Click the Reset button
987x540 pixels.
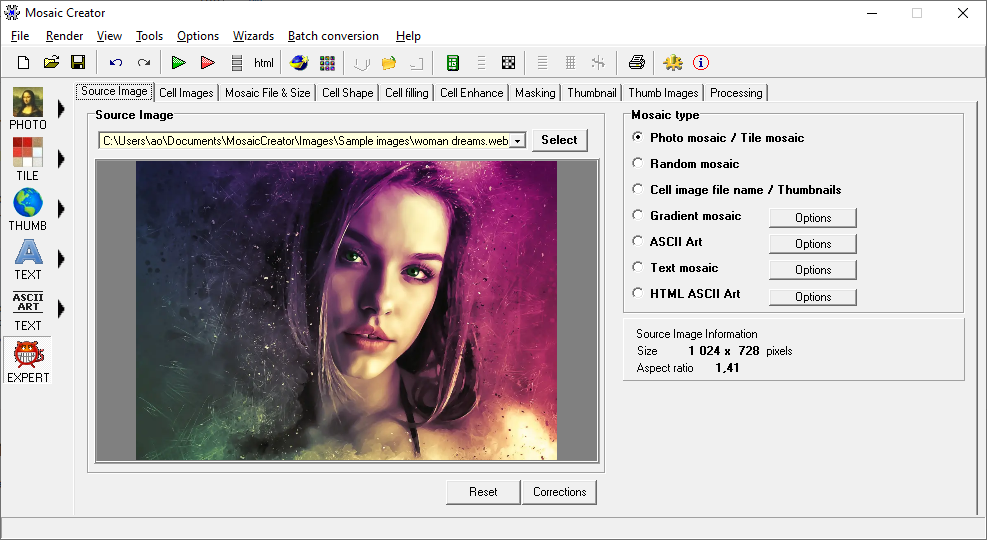(x=483, y=492)
